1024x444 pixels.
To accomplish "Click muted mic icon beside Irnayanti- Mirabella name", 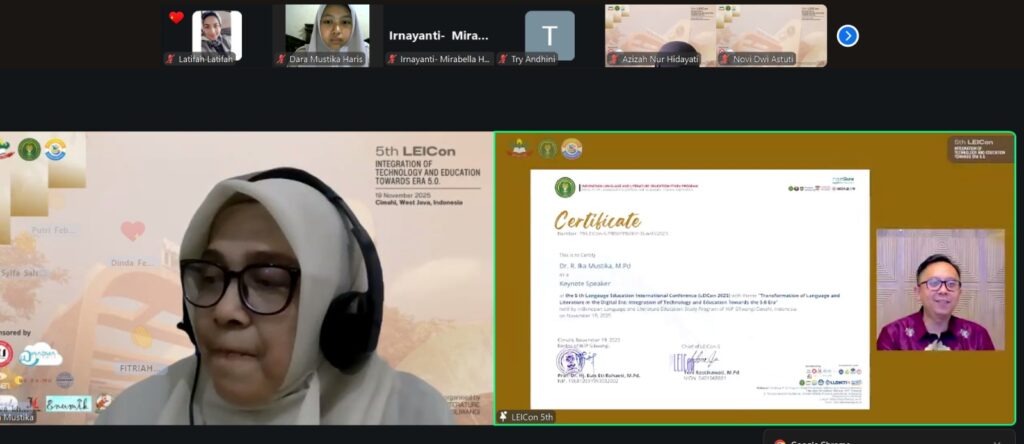I will click(392, 59).
